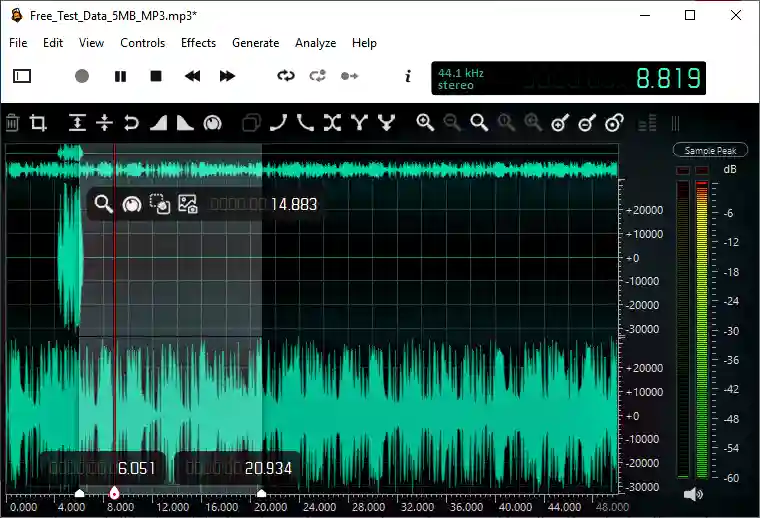Click the selection start time 6.051
Image resolution: width=760 pixels, height=518 pixels.
[136, 469]
